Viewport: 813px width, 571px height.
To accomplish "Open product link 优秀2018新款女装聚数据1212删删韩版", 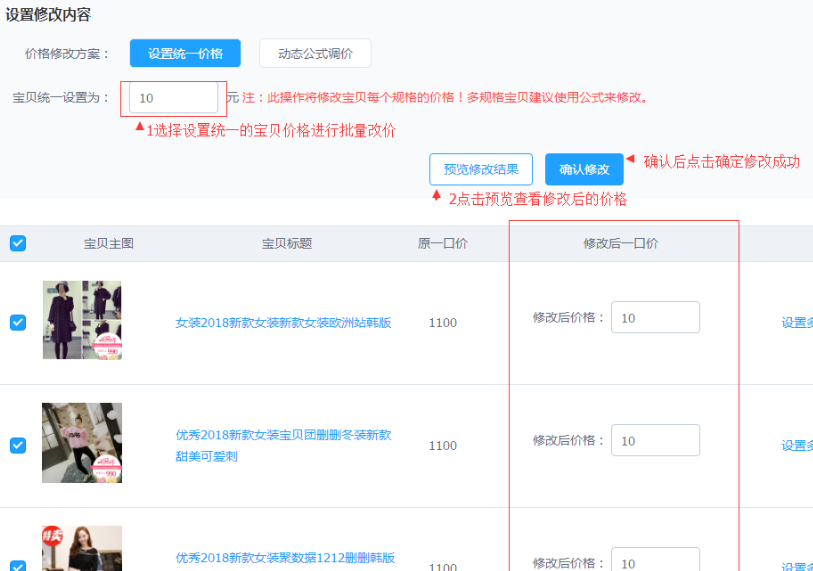I will point(285,558).
